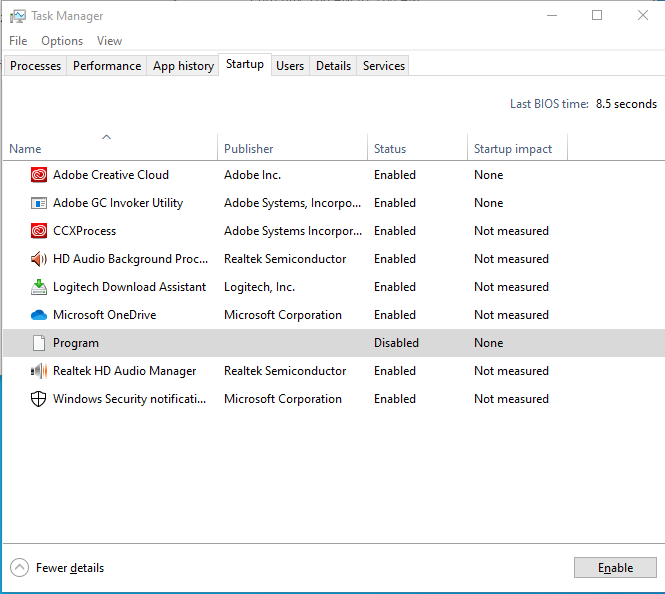Sort by Publisher column header
The width and height of the screenshot is (665, 594).
(x=292, y=149)
